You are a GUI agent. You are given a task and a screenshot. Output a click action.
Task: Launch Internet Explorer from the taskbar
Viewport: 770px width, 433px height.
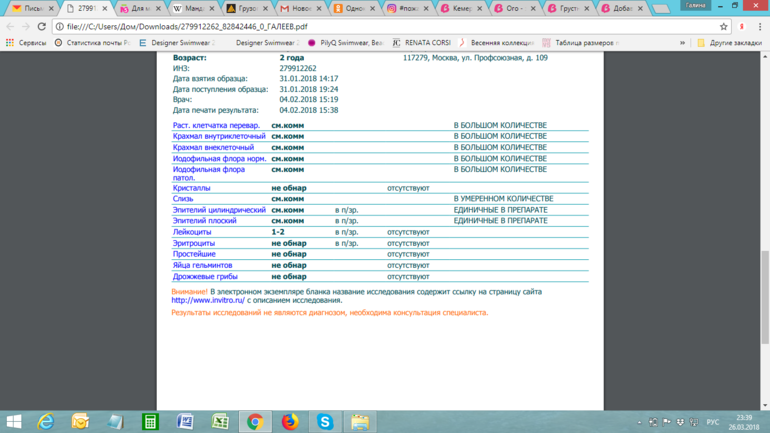tap(46, 422)
